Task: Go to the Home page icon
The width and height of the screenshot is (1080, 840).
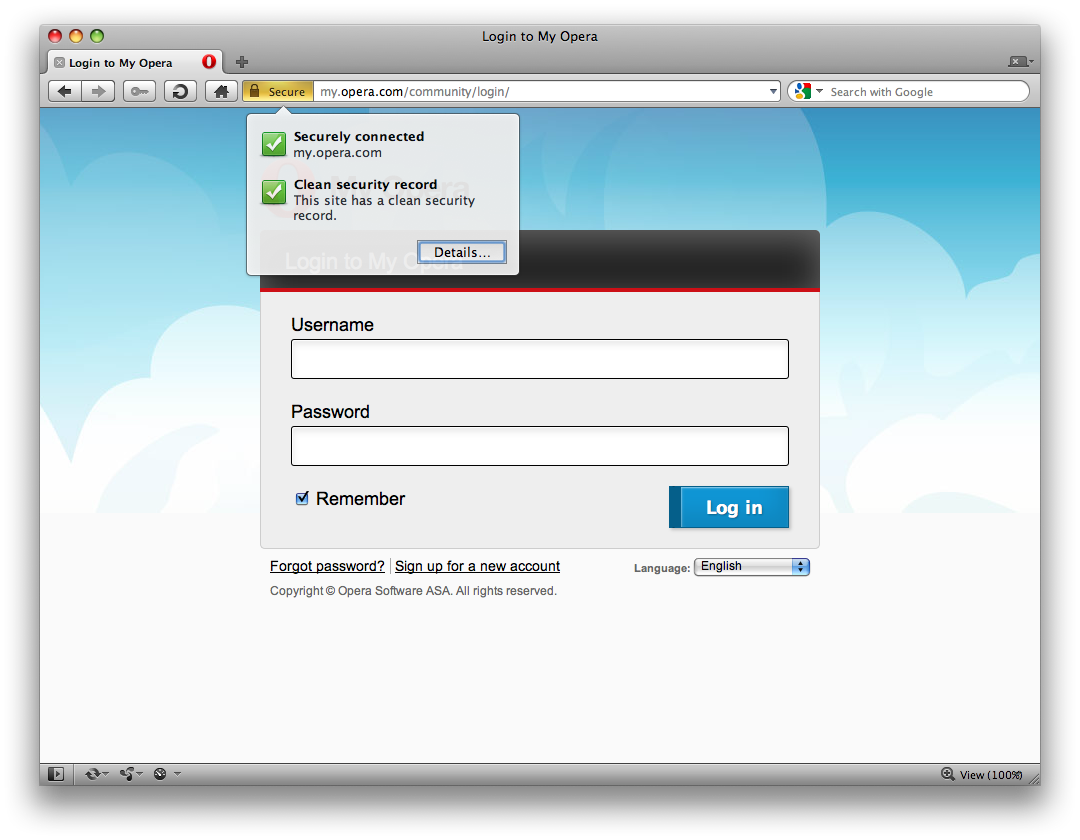Action: click(221, 92)
